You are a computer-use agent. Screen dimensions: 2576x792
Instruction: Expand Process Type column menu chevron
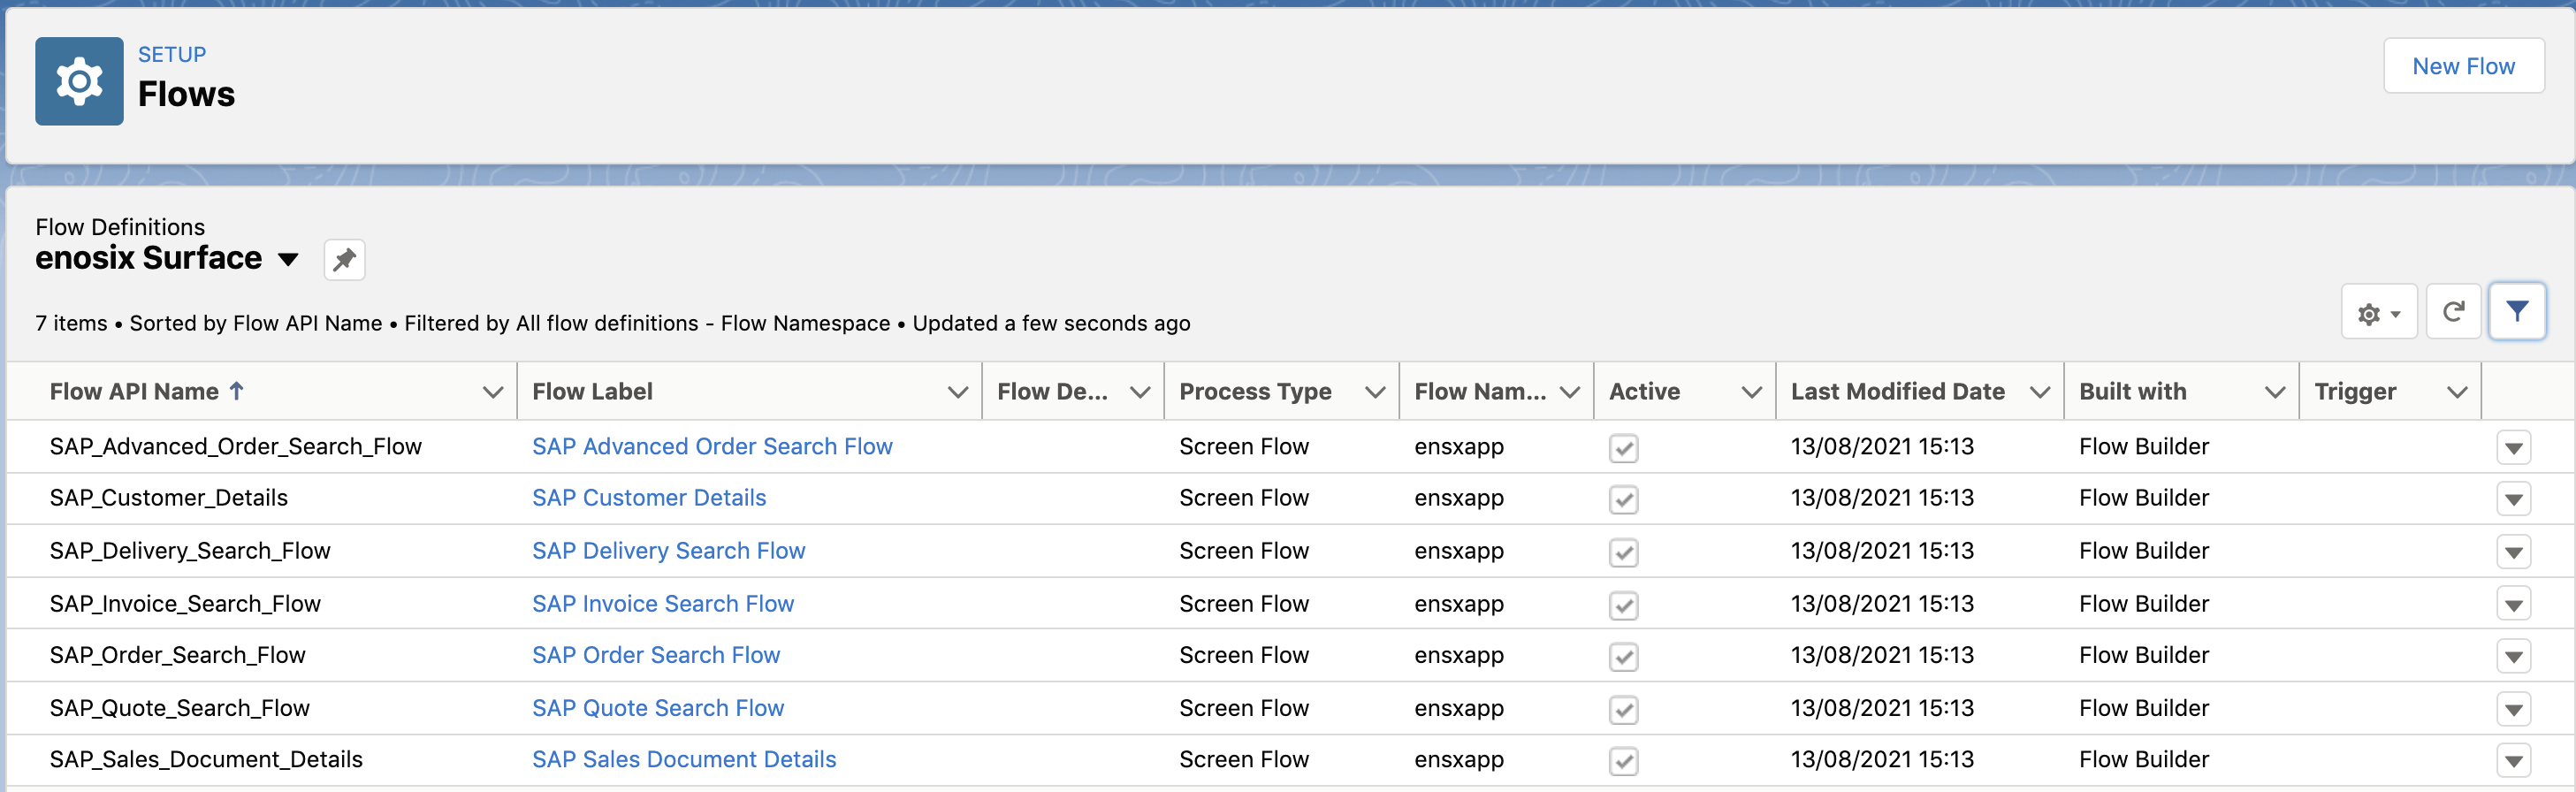(x=1375, y=392)
